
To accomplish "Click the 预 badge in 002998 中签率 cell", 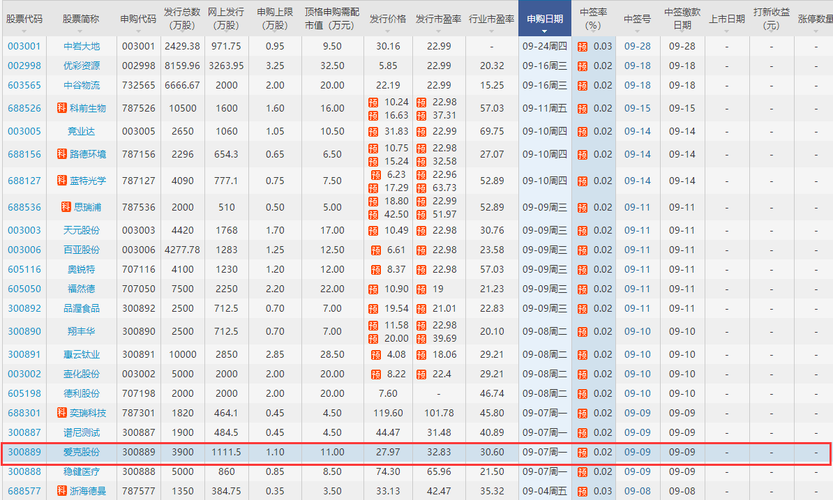I will [582, 66].
